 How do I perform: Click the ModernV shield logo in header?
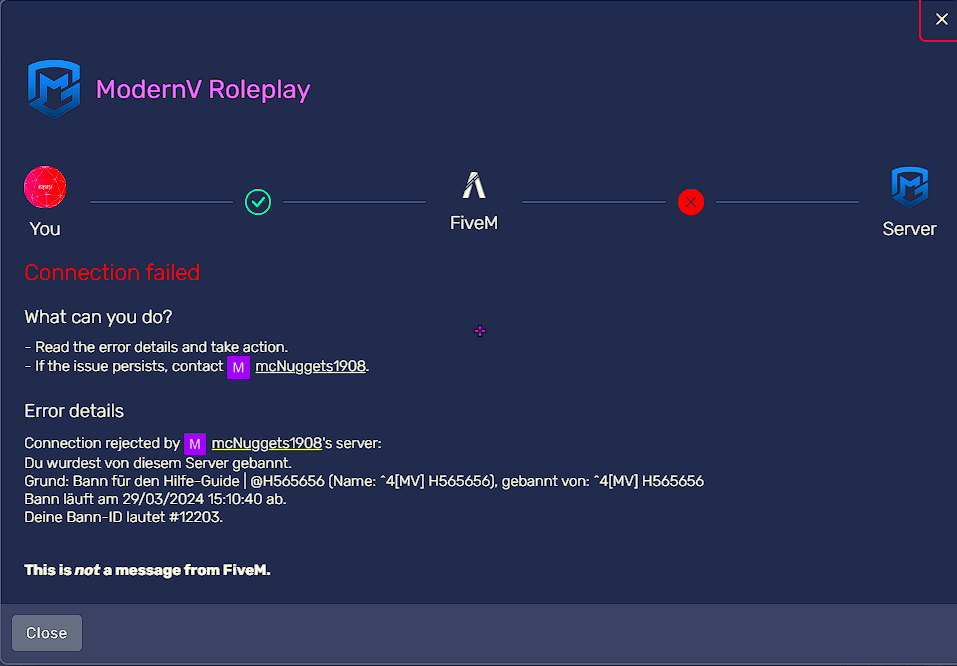tap(54, 89)
